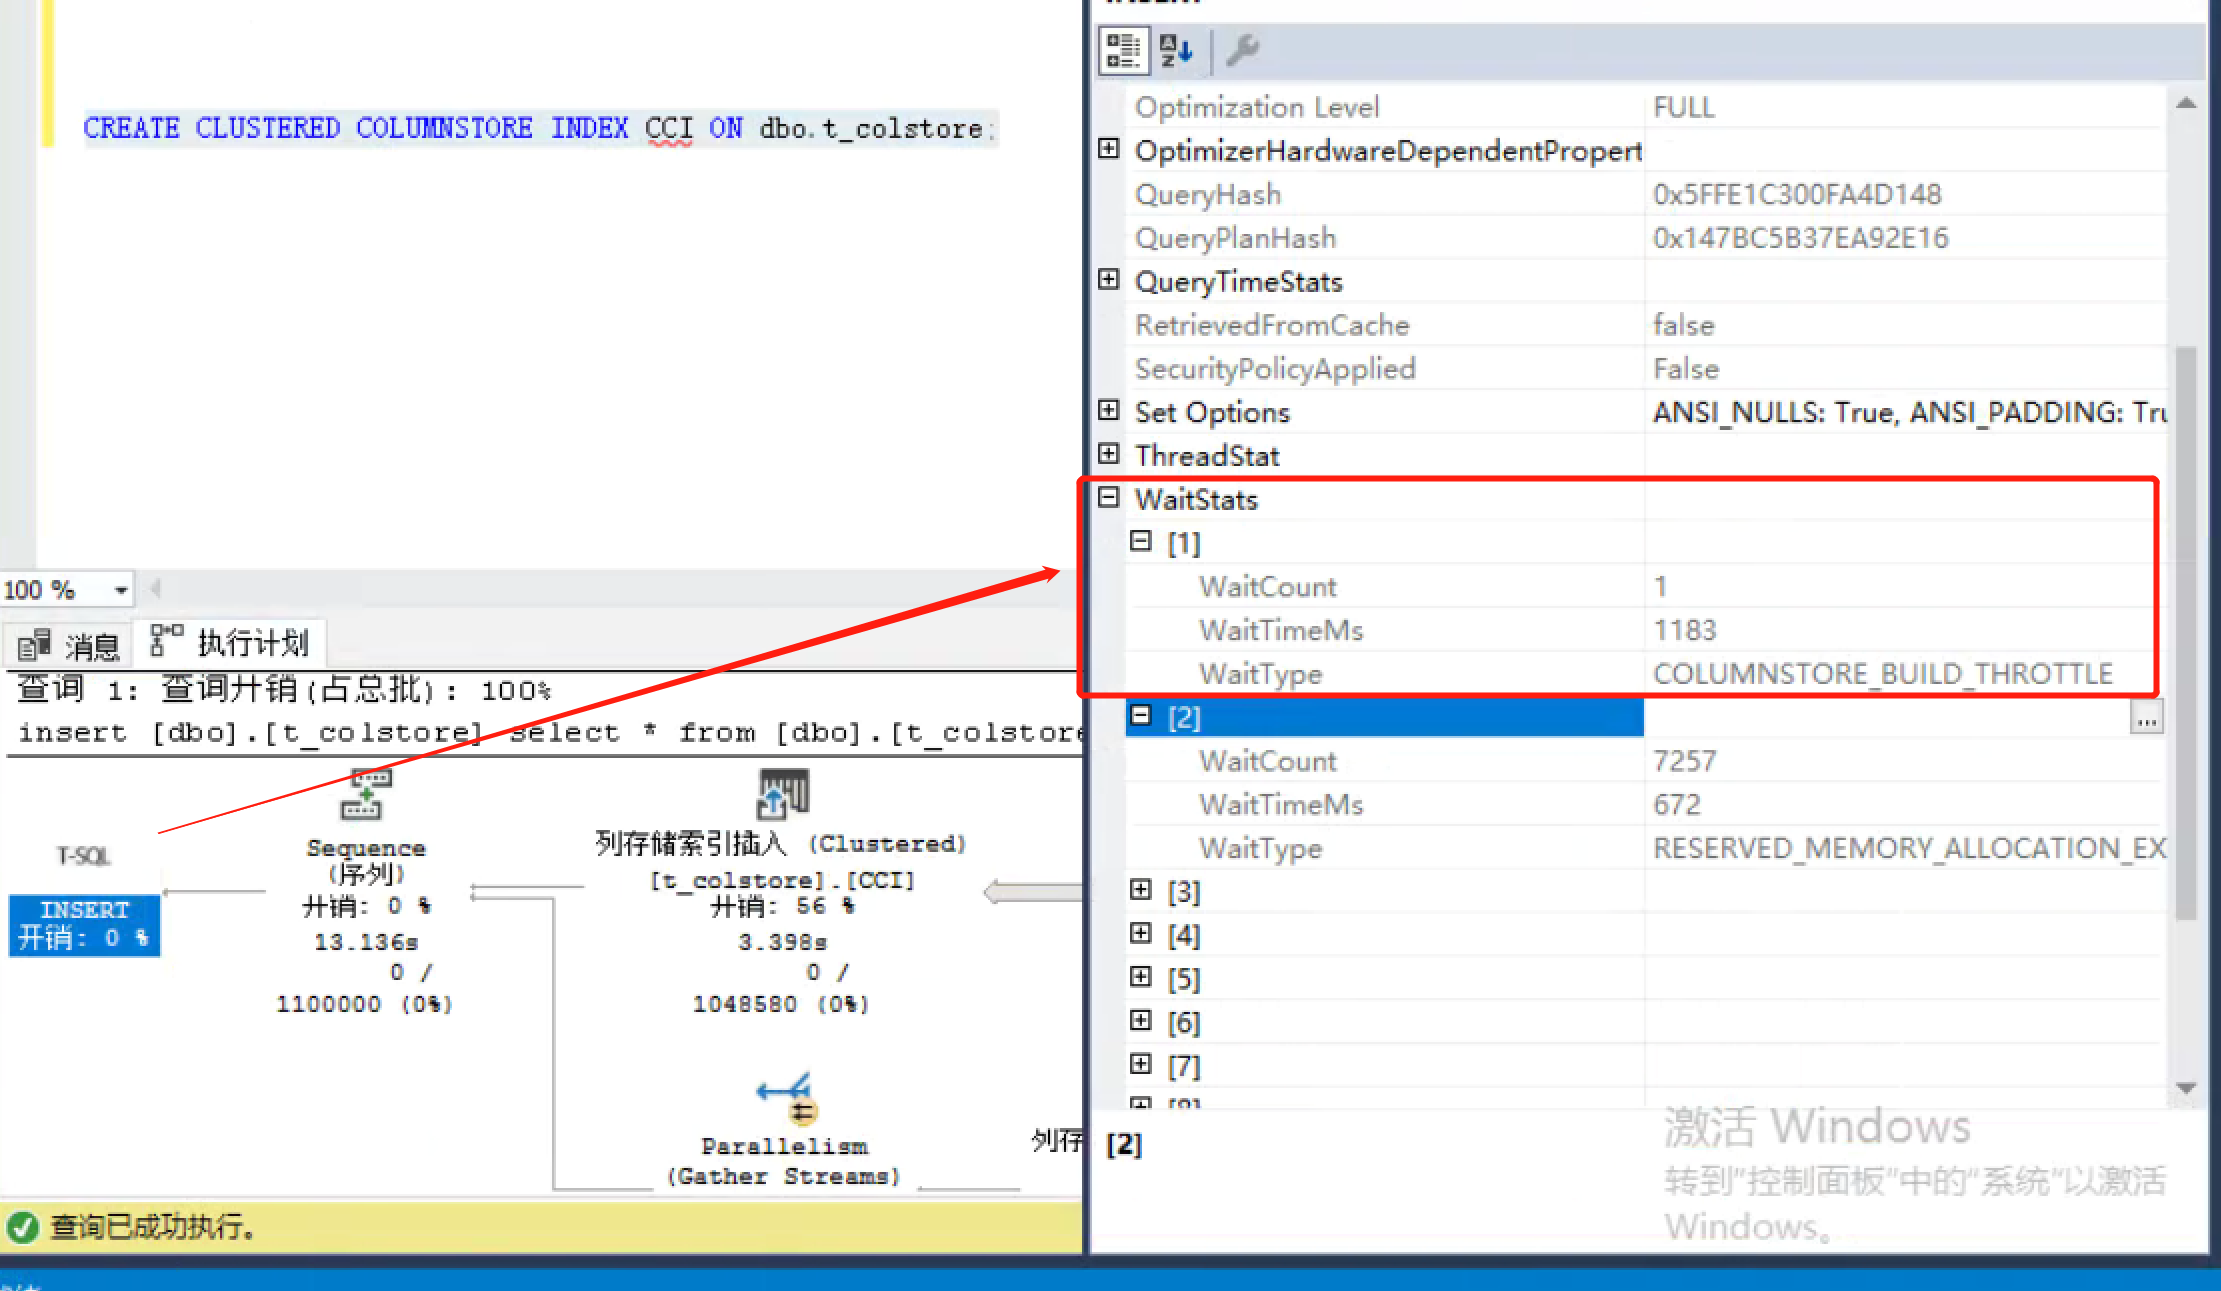This screenshot has width=2221, height=1291.
Task: Sort properties alphabetically using the A-Z icon
Action: (x=1176, y=49)
